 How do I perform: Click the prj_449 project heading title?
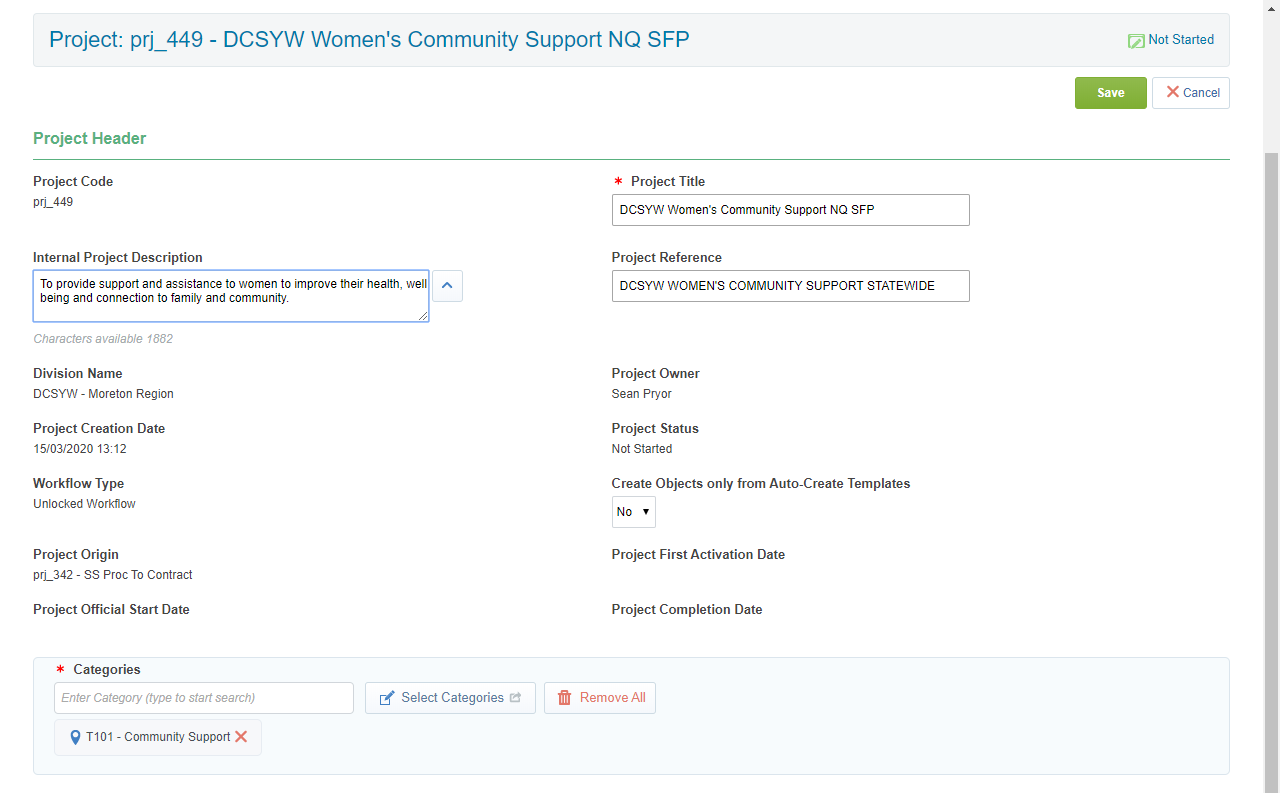point(369,40)
